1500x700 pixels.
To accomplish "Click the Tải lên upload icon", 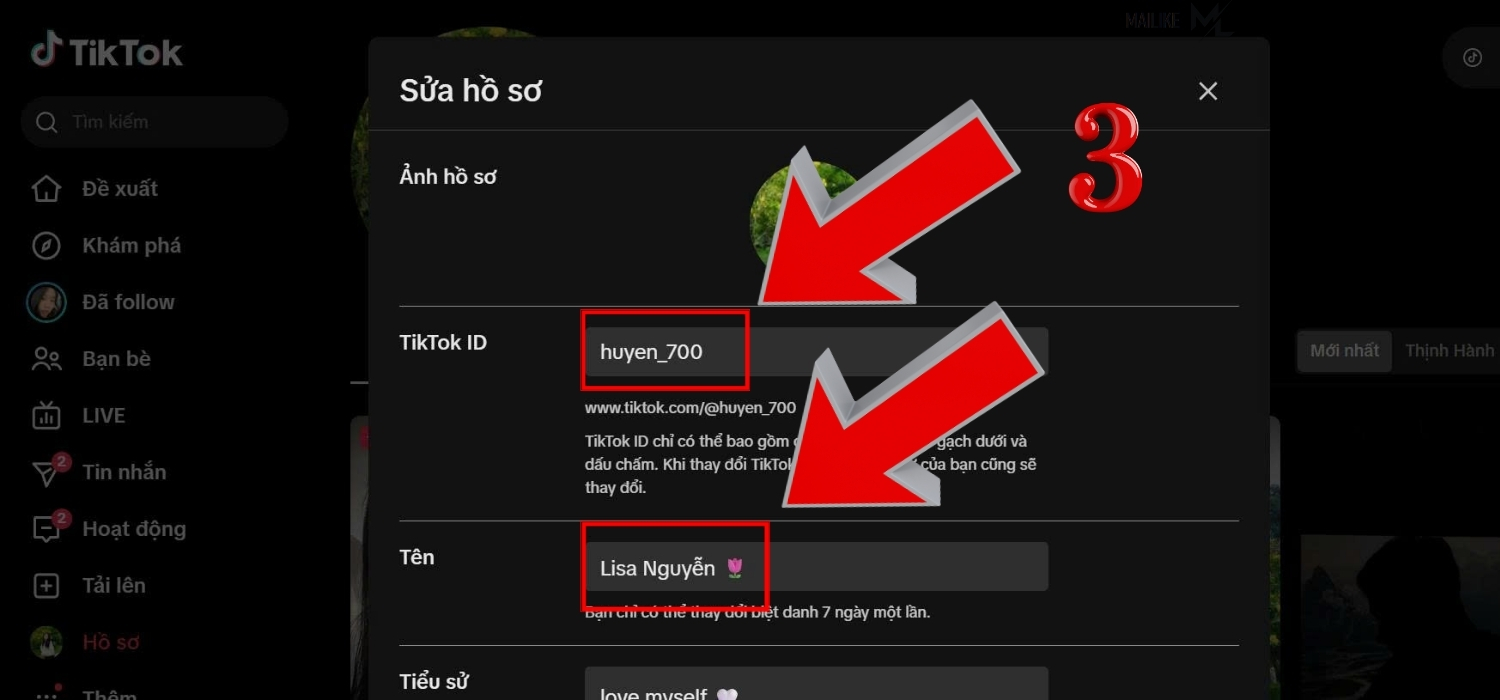I will tap(46, 586).
